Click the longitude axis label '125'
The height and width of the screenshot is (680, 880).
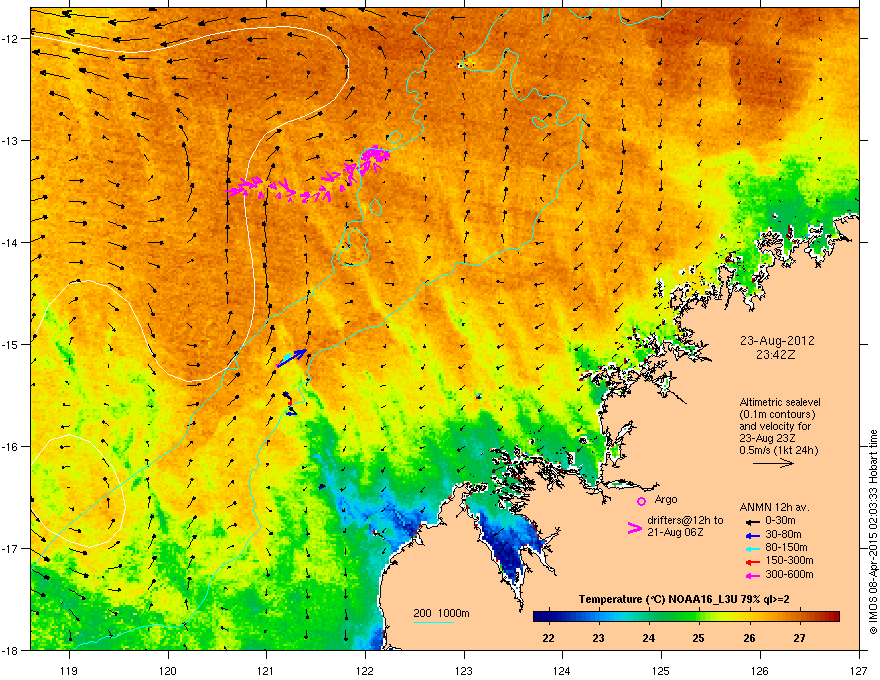(x=661, y=670)
